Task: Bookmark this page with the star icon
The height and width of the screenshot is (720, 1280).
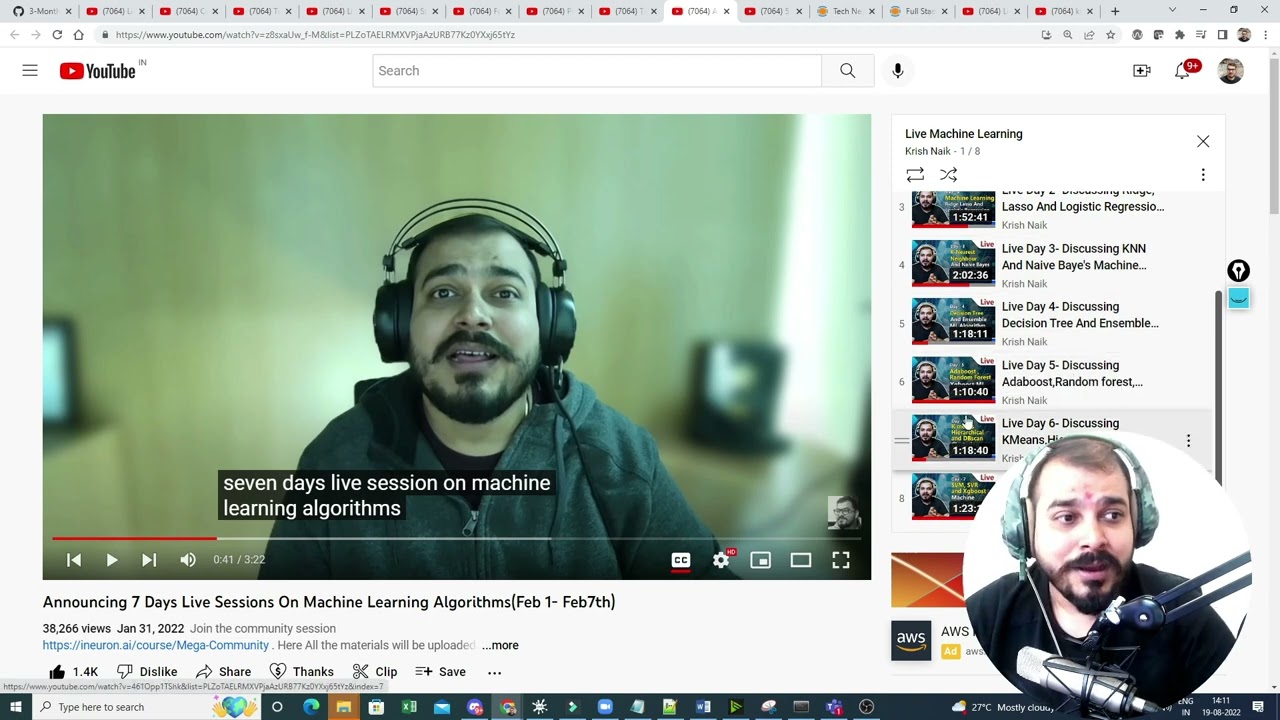Action: [1110, 35]
